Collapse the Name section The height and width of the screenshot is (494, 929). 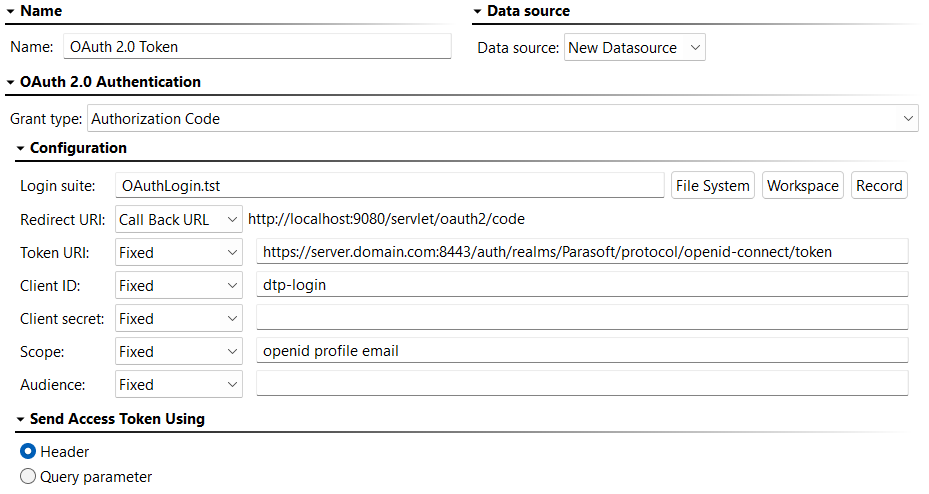point(10,11)
